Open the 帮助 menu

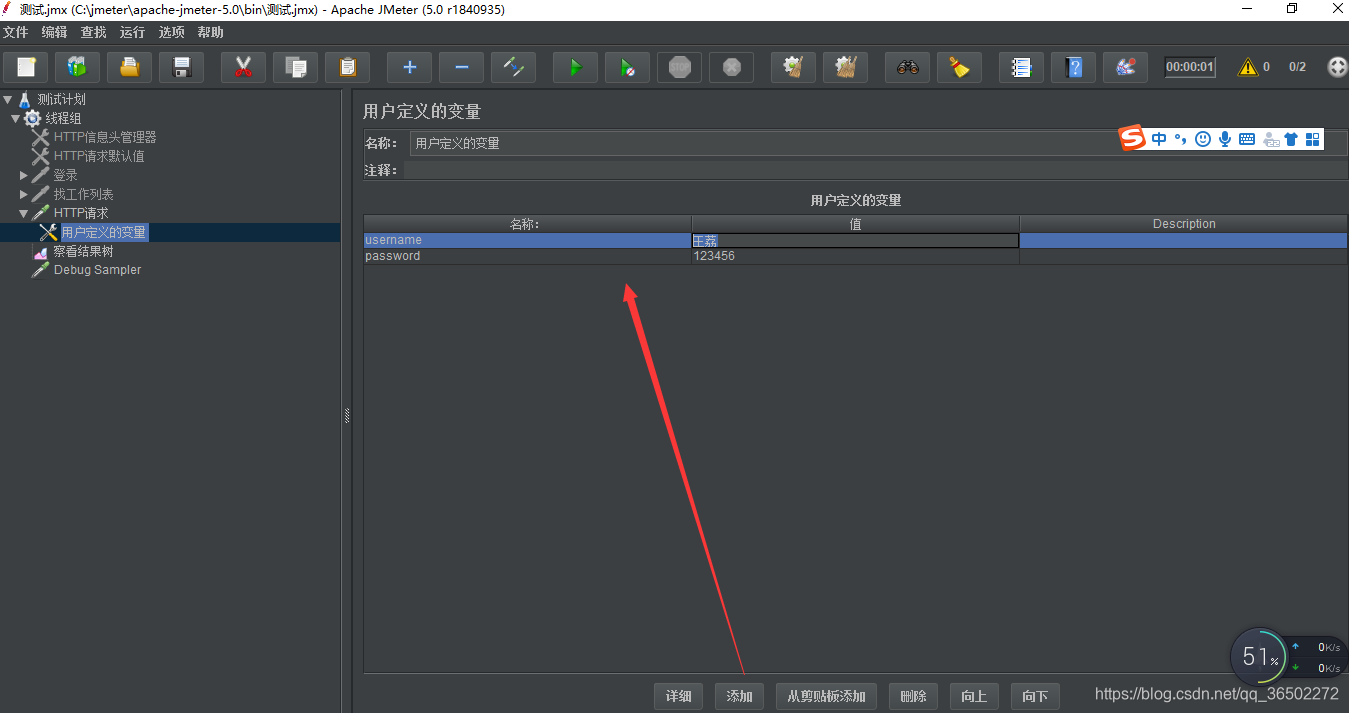point(210,33)
